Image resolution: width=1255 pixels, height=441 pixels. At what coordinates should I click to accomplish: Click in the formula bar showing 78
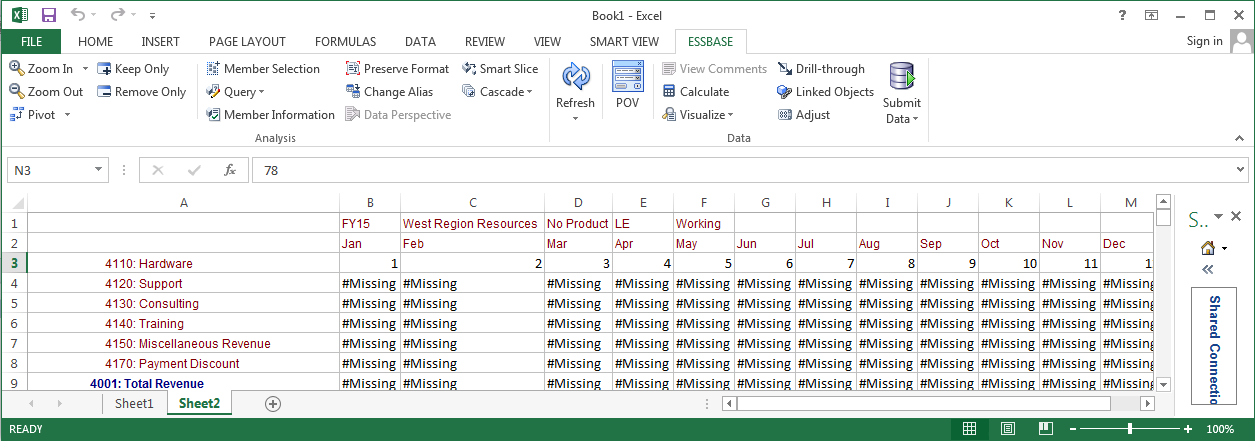tap(742, 170)
